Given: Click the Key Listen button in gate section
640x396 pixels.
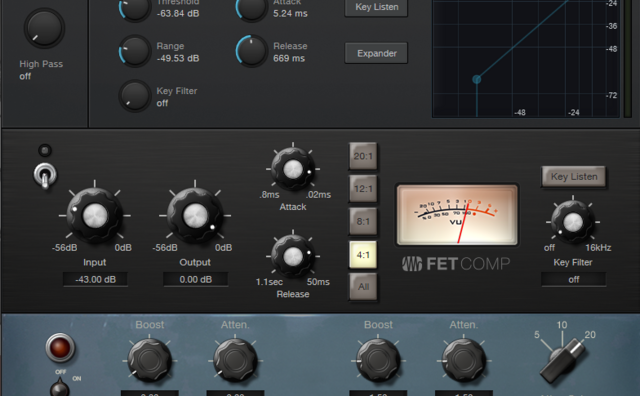Looking at the screenshot, I should click(x=376, y=7).
